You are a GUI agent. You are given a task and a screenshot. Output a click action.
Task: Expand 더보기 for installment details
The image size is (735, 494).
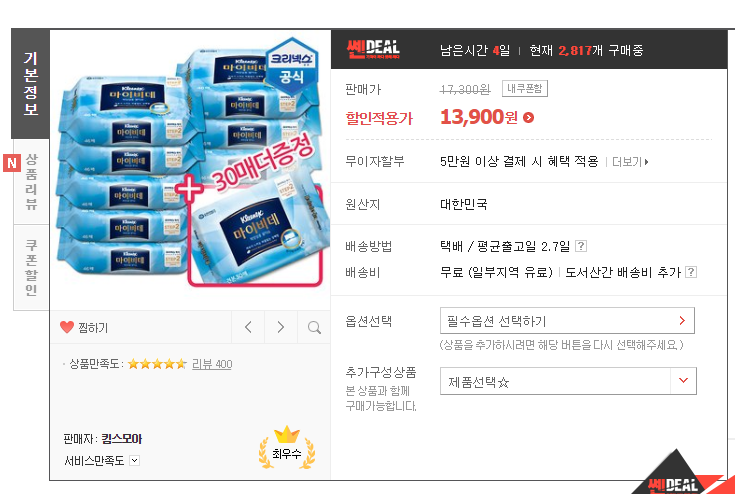[x=630, y=162]
